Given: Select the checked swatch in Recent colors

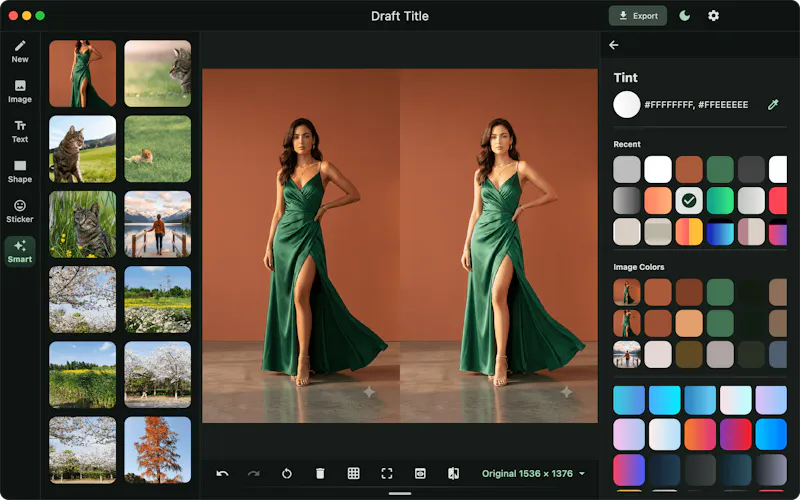Looking at the screenshot, I should [x=689, y=201].
